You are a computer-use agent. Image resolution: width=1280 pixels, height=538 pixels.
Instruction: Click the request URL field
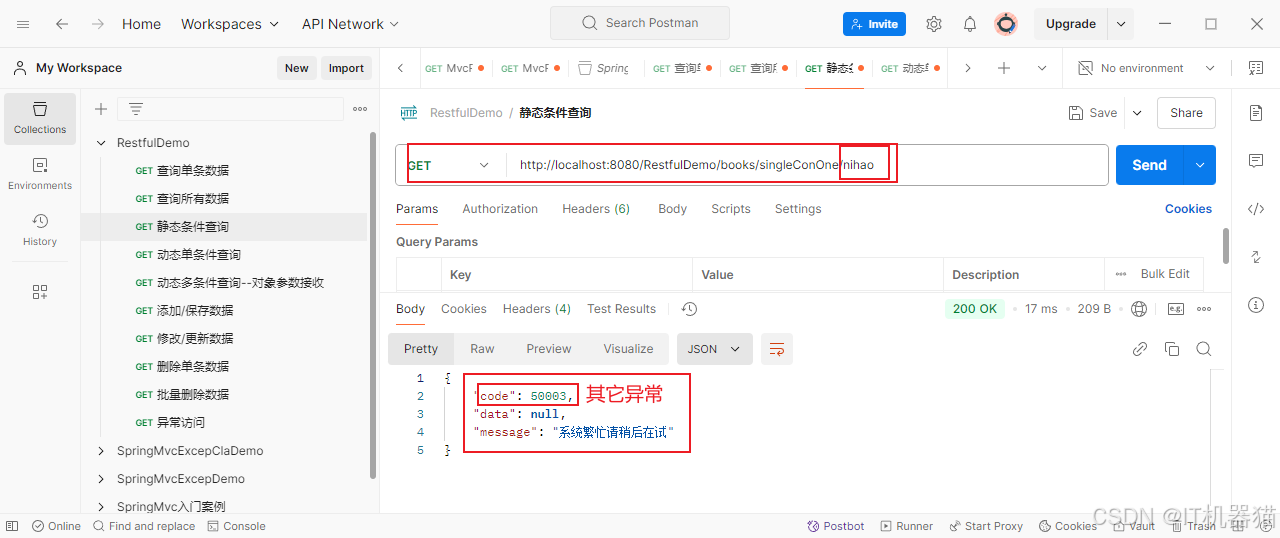[808, 165]
